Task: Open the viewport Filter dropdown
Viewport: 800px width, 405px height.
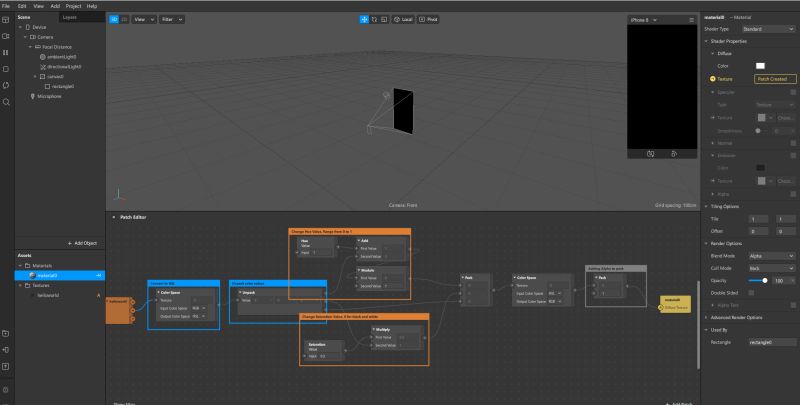Action: pyautogui.click(x=172, y=19)
